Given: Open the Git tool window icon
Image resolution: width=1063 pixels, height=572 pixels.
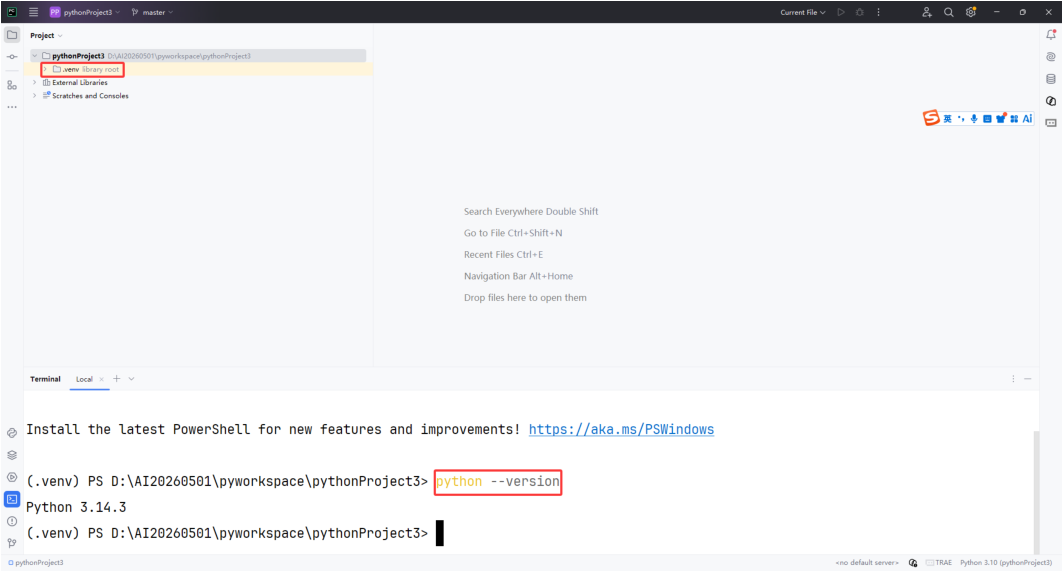Looking at the screenshot, I should pos(12,543).
